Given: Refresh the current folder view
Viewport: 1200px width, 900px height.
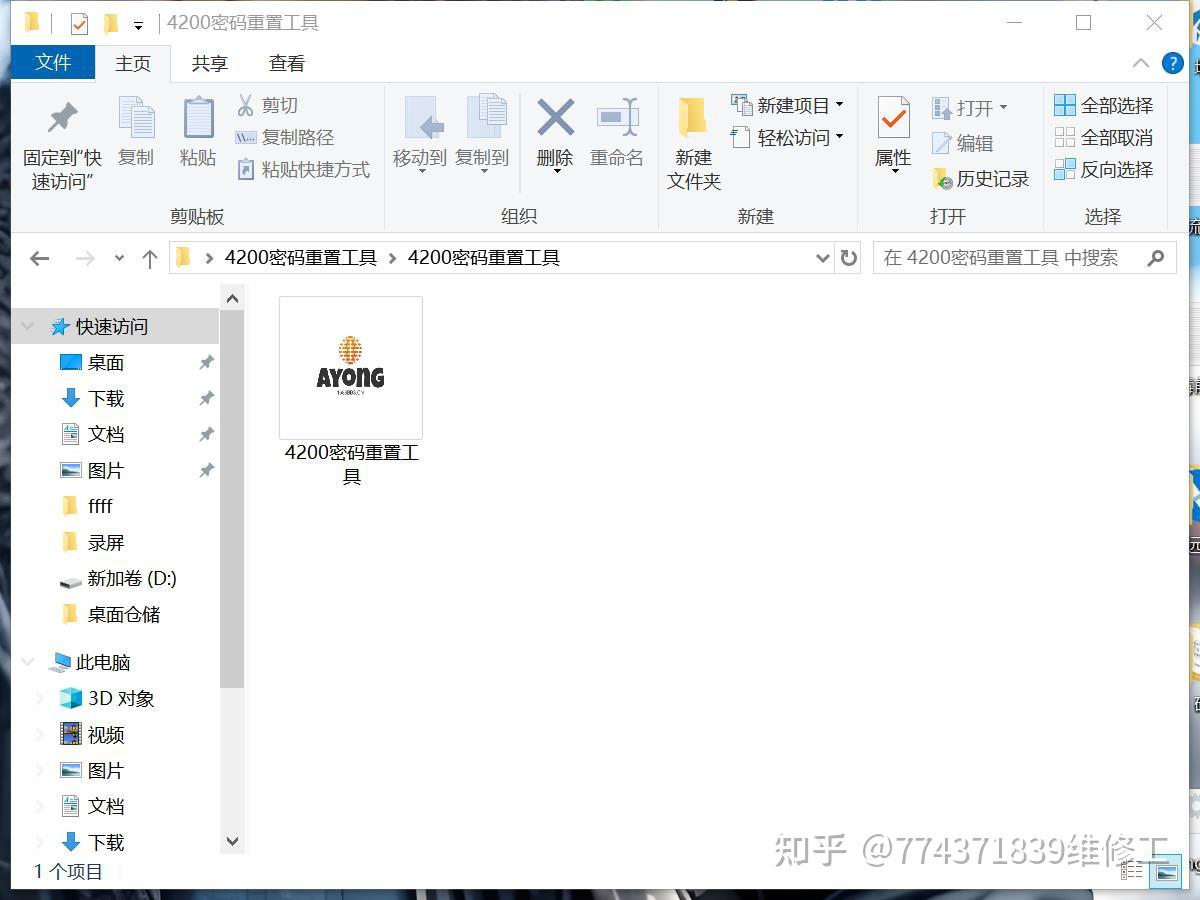Looking at the screenshot, I should (849, 258).
